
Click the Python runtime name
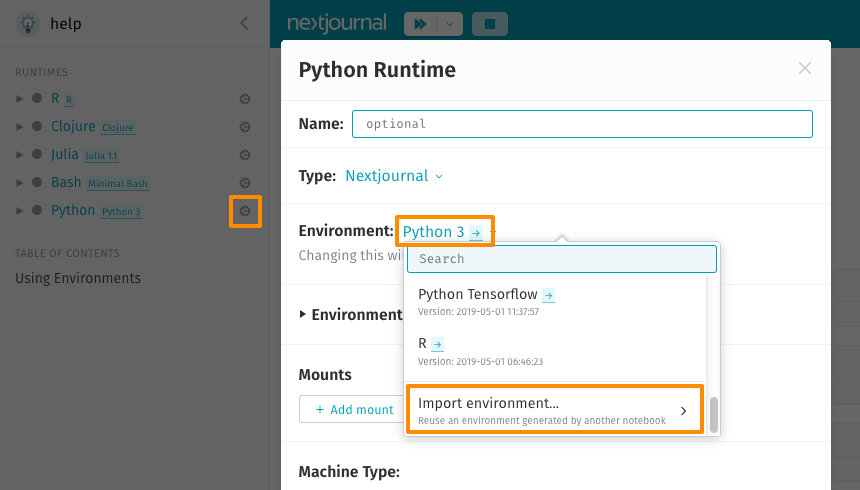pos(73,210)
